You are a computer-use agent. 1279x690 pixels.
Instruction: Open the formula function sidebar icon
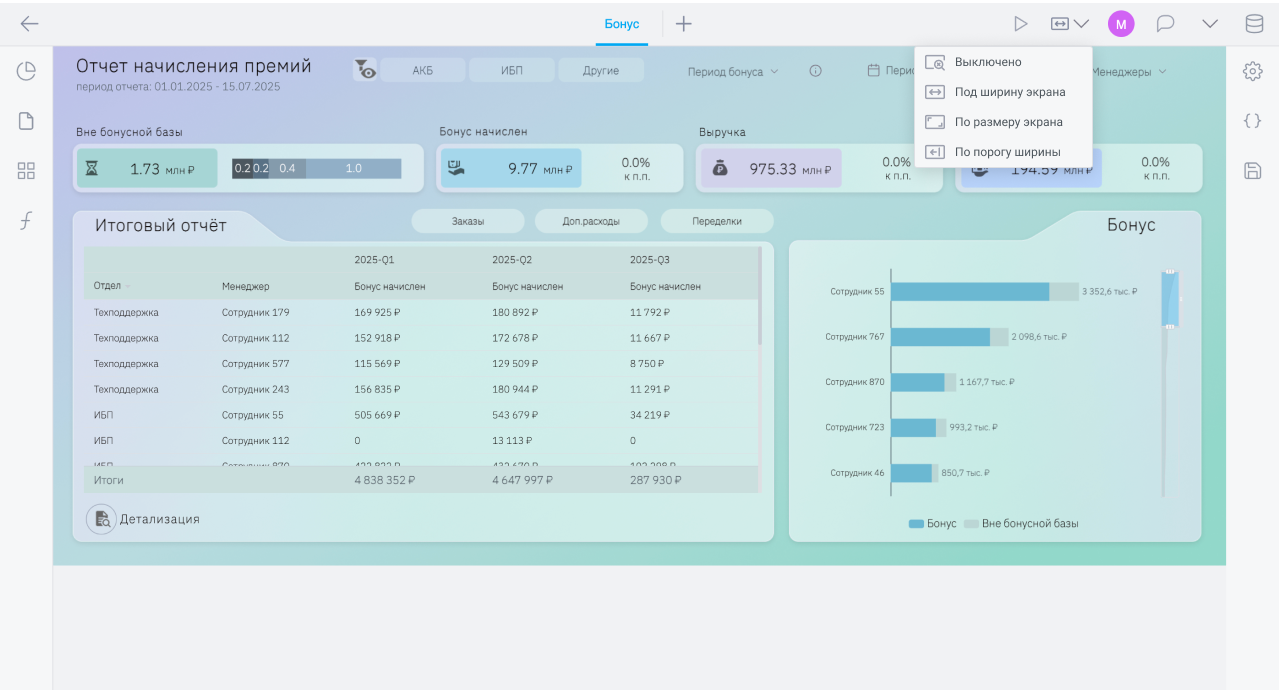tap(26, 221)
